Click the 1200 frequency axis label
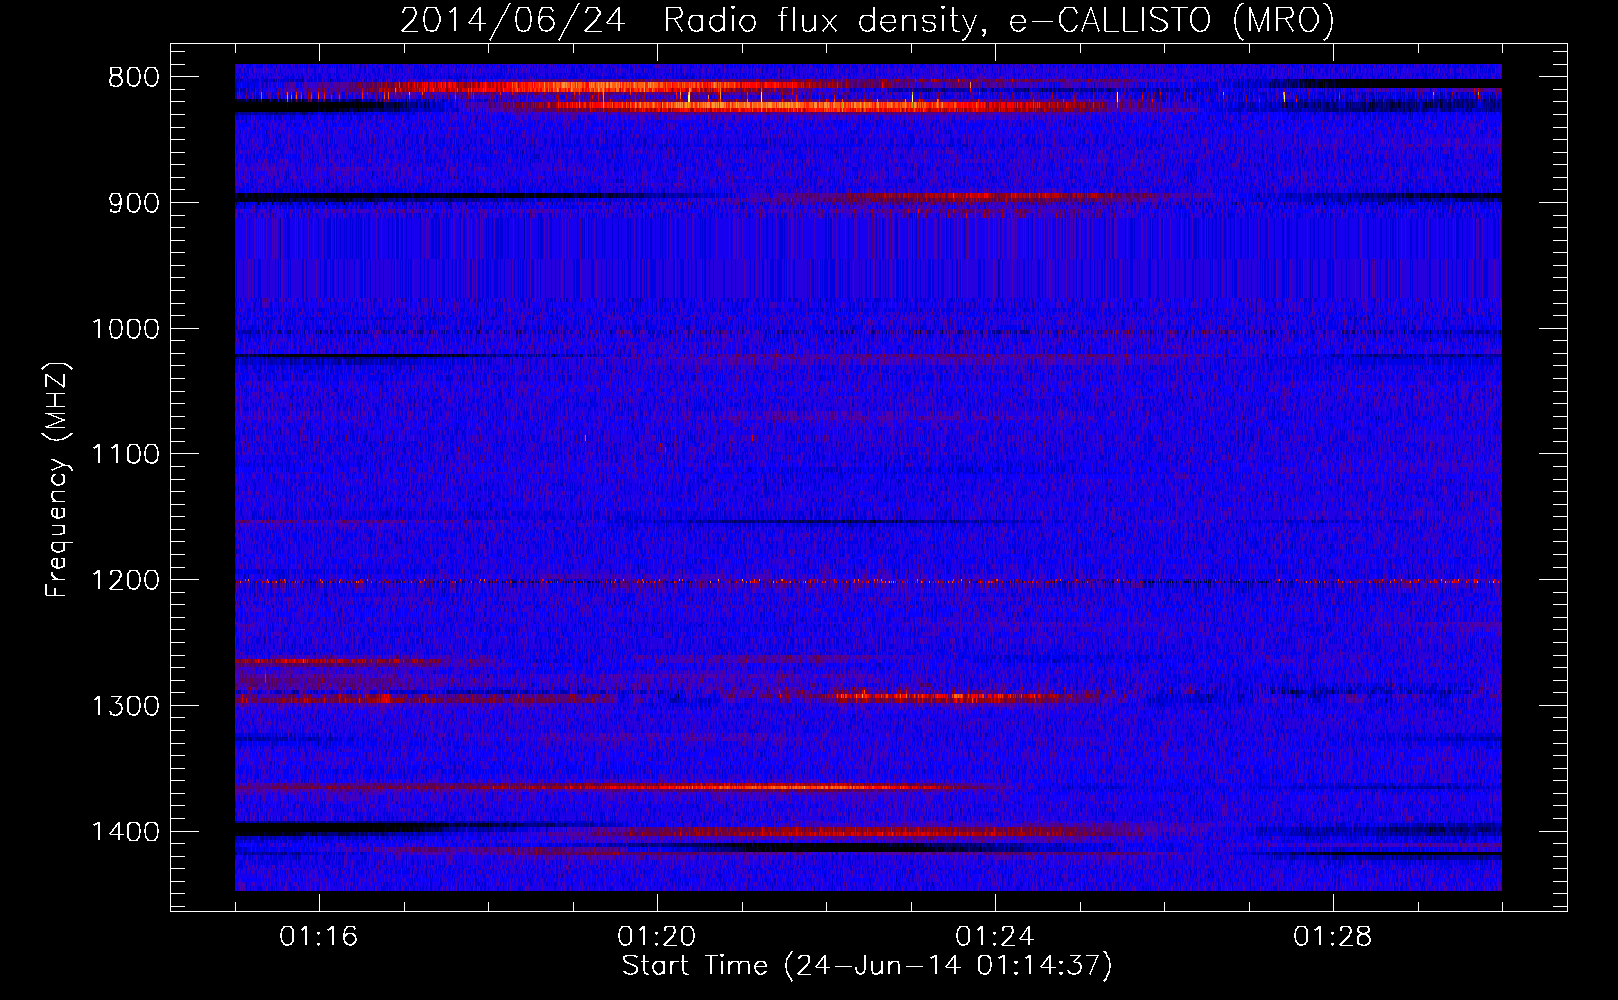This screenshot has width=1618, height=1000. pyautogui.click(x=125, y=581)
